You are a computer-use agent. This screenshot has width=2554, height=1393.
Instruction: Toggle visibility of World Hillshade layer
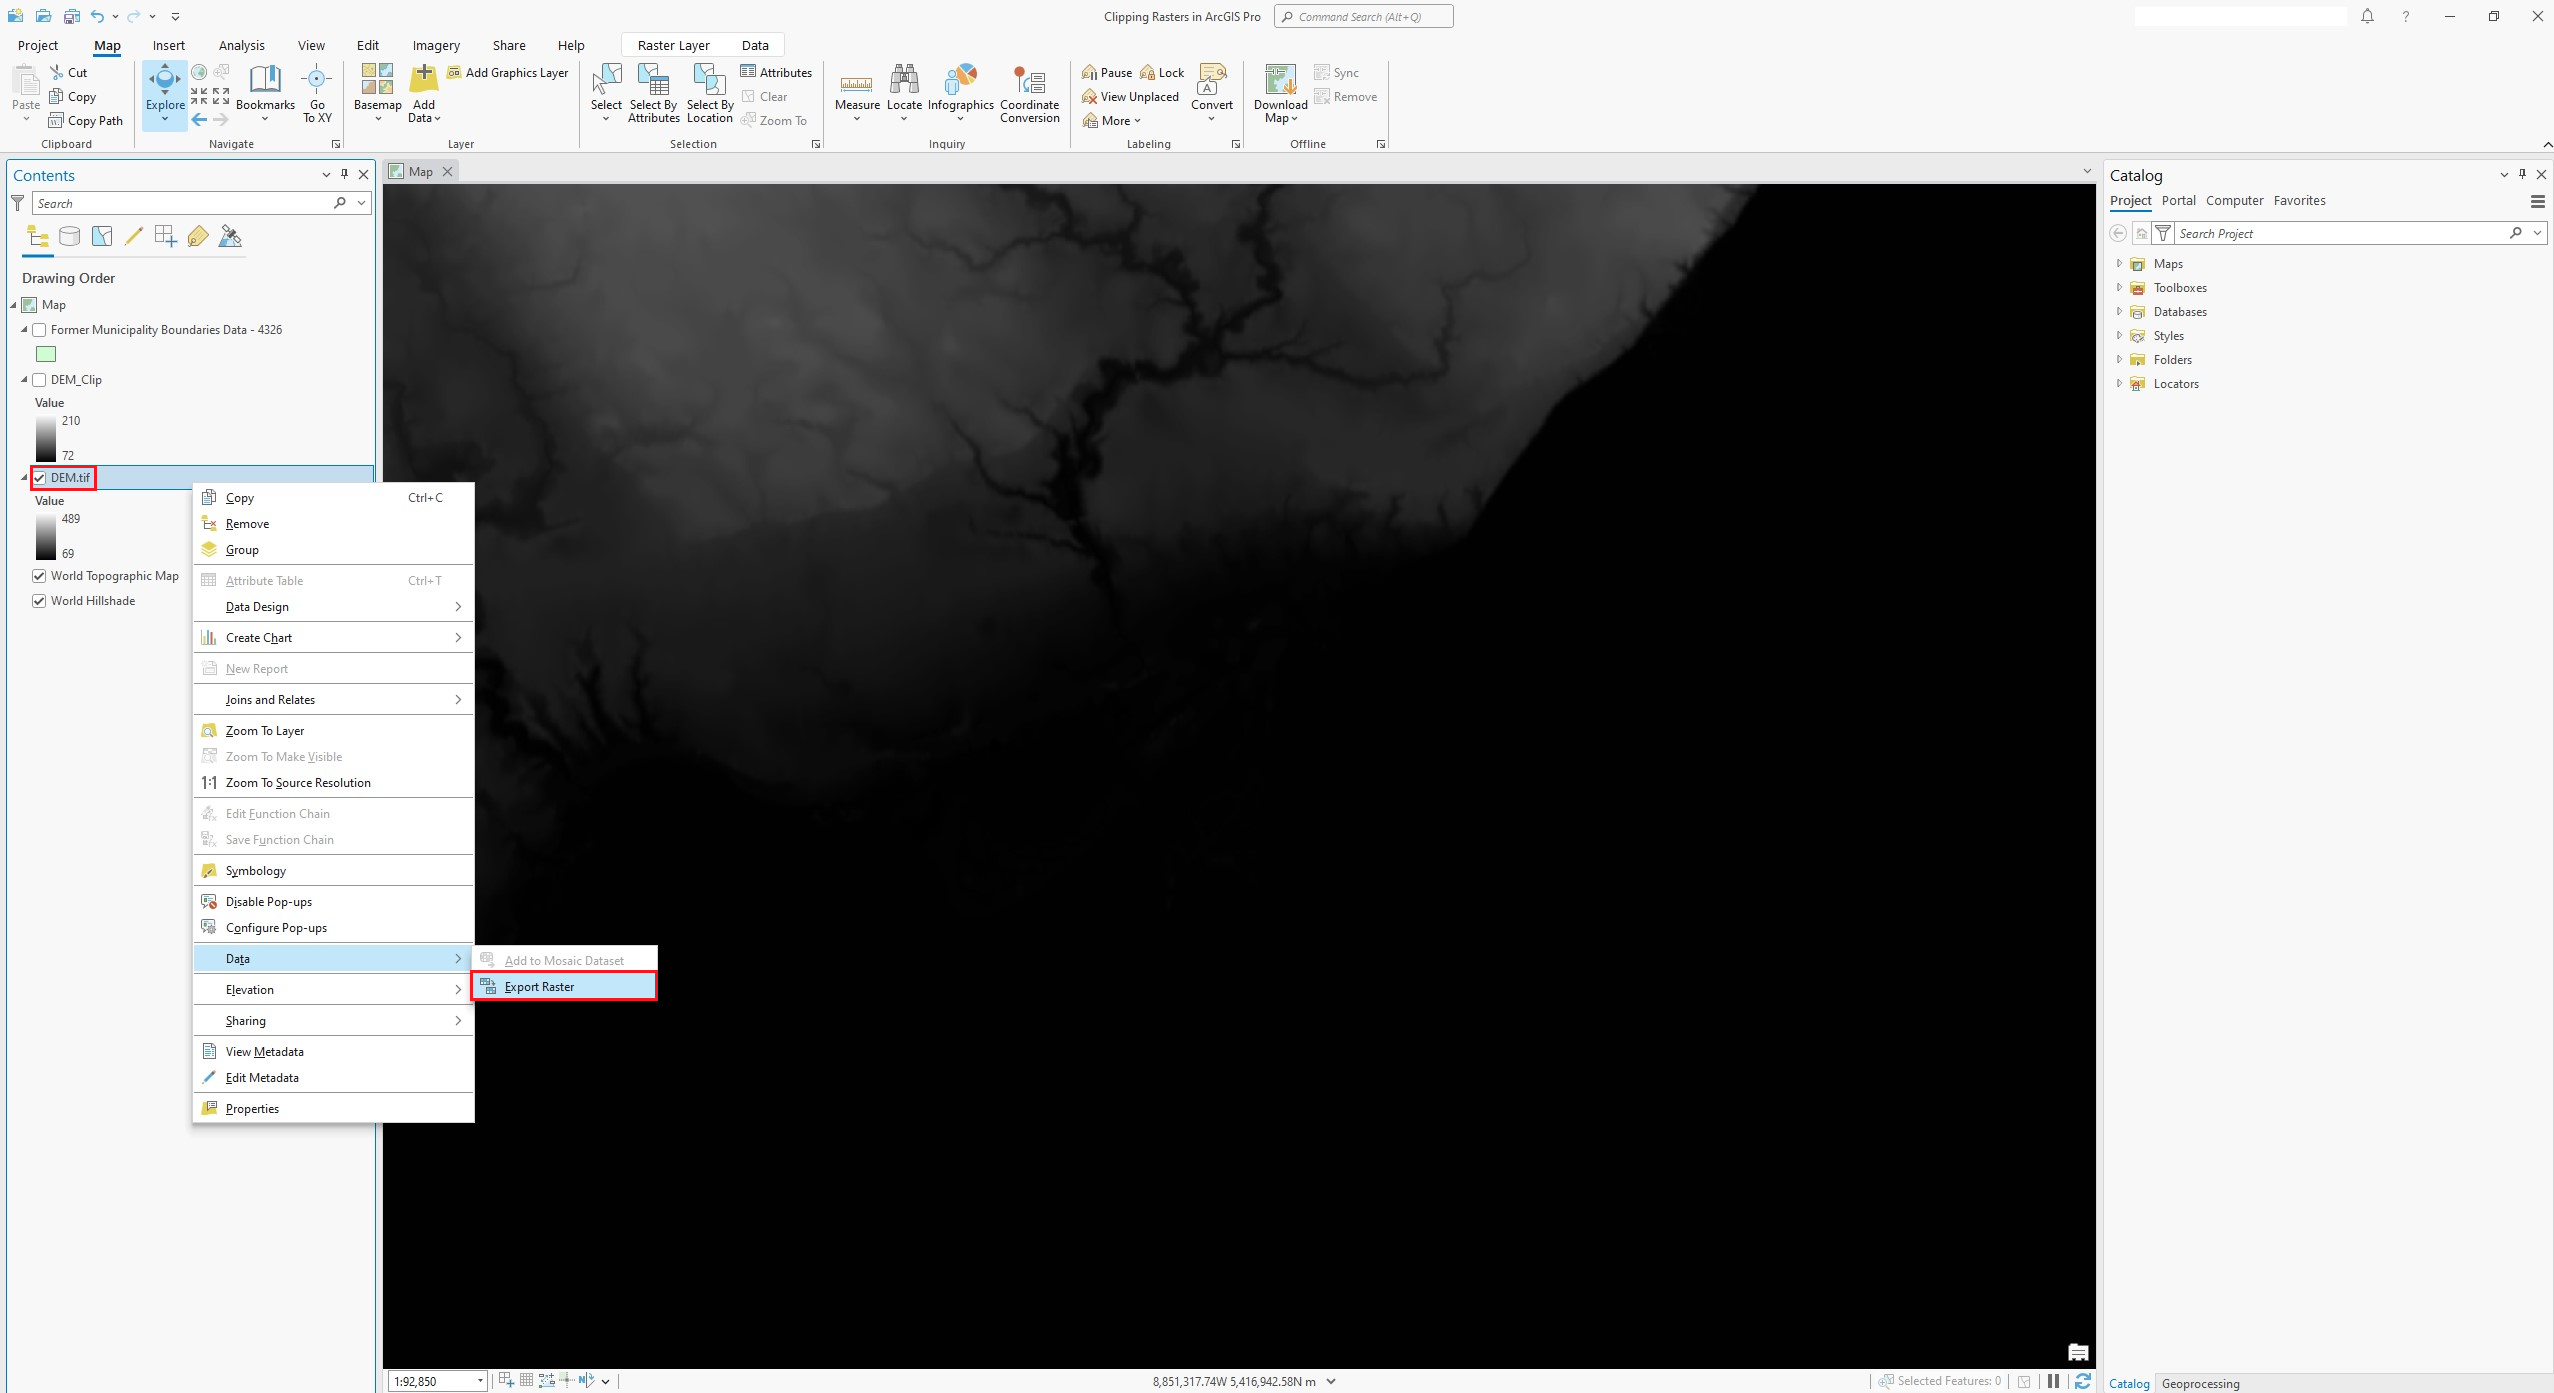click(39, 599)
